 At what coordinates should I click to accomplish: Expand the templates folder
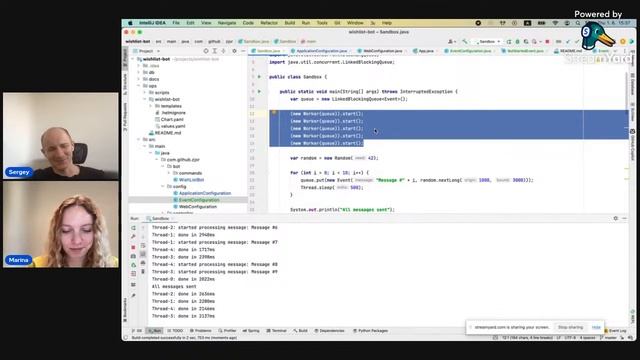tap(151, 106)
